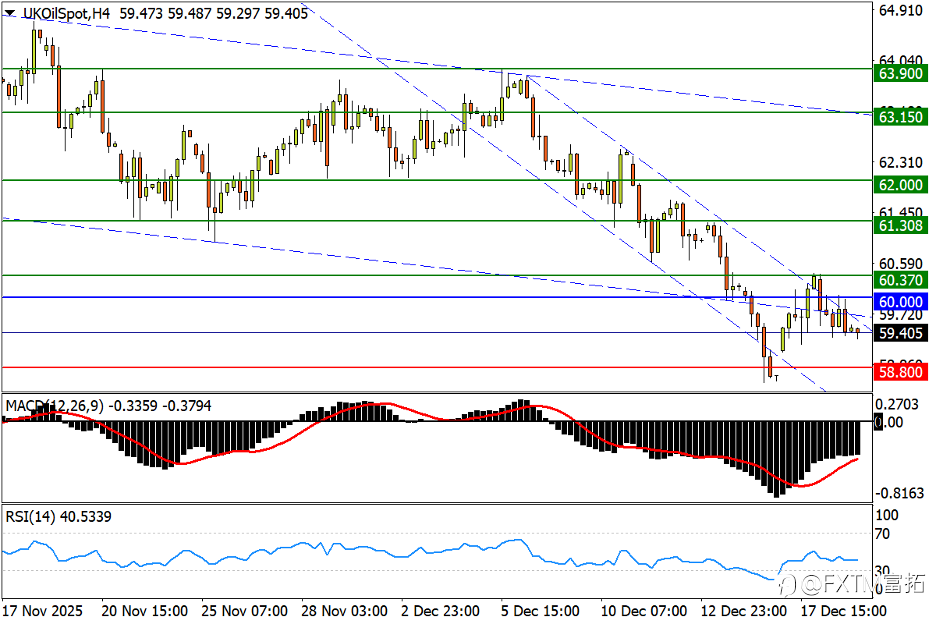
Task: Pick the green 61.308 price level label
Action: click(x=901, y=225)
